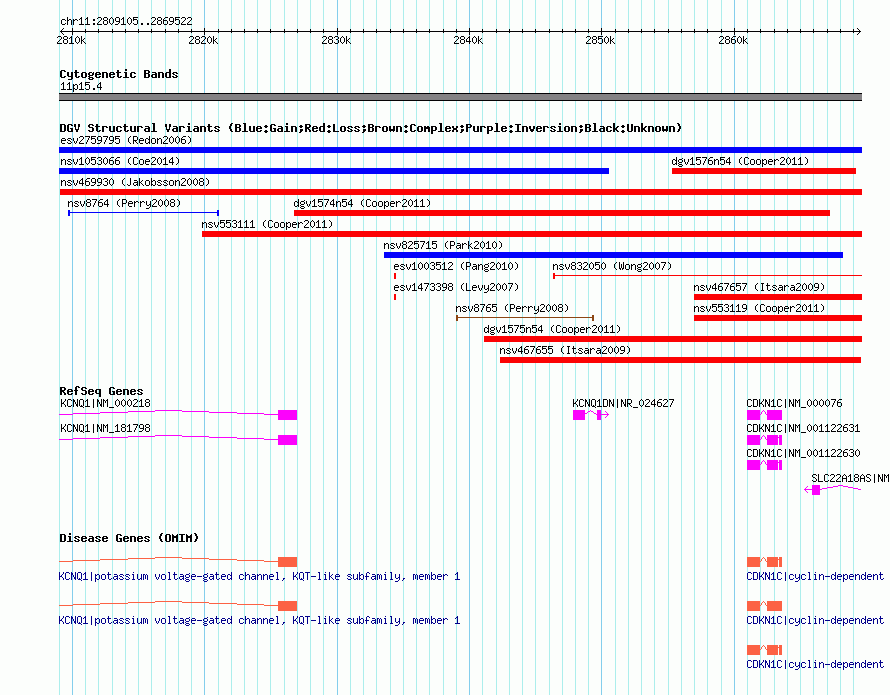Open nsv825715 (Park2010) variant label
This screenshot has height=695, width=890.
pos(443,245)
